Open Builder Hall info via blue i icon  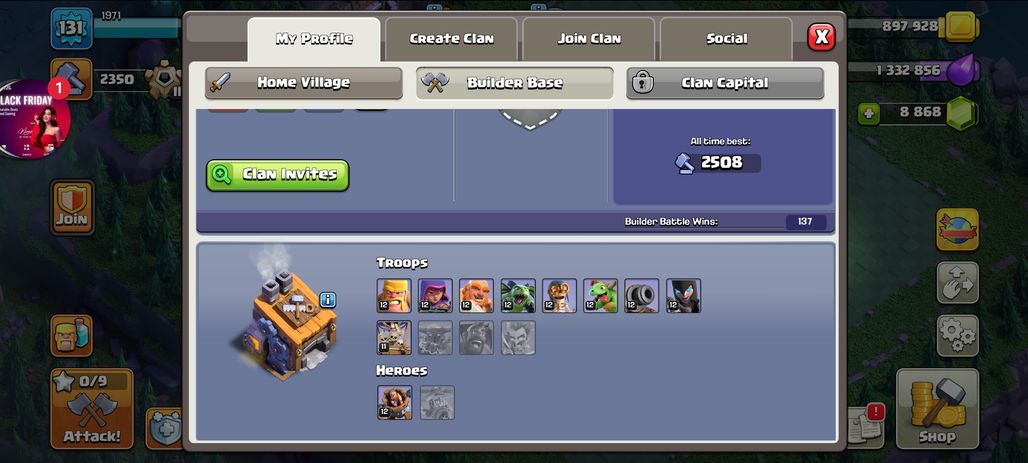point(328,300)
